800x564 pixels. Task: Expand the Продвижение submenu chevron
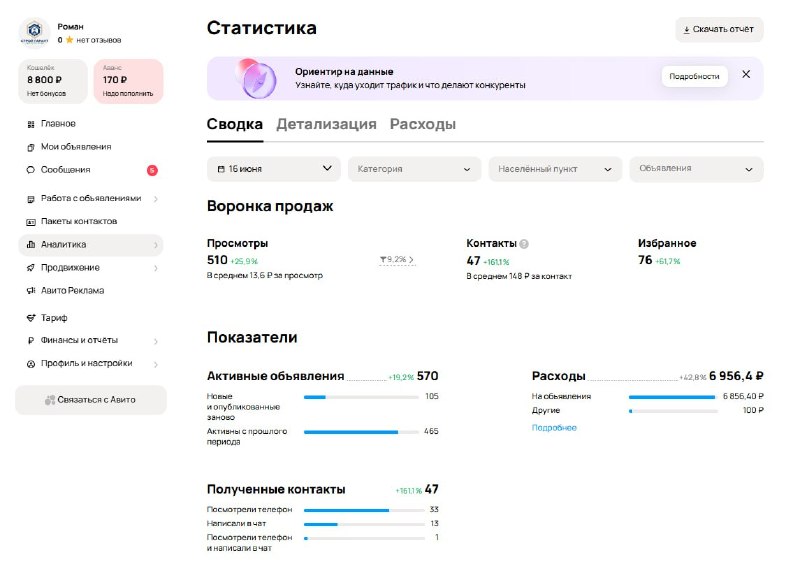point(156,268)
